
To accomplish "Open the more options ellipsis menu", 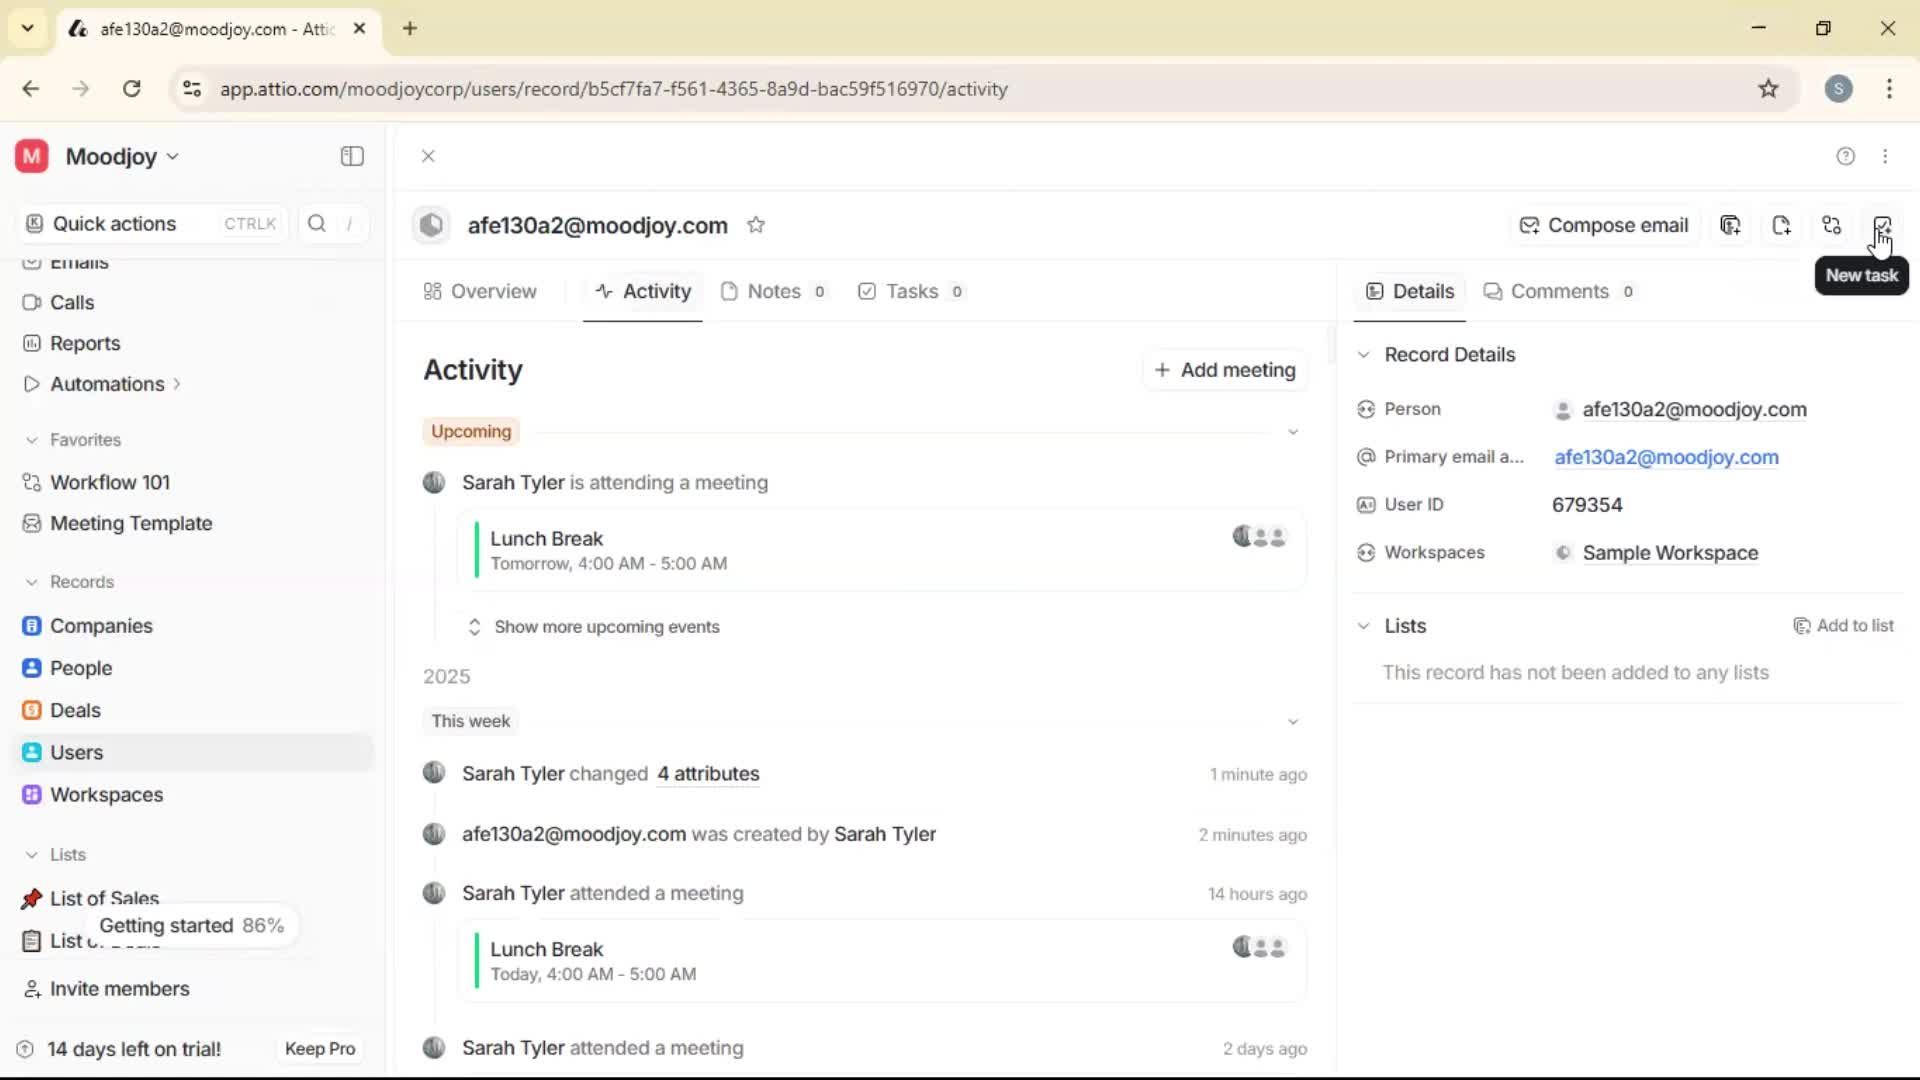I will point(1887,156).
